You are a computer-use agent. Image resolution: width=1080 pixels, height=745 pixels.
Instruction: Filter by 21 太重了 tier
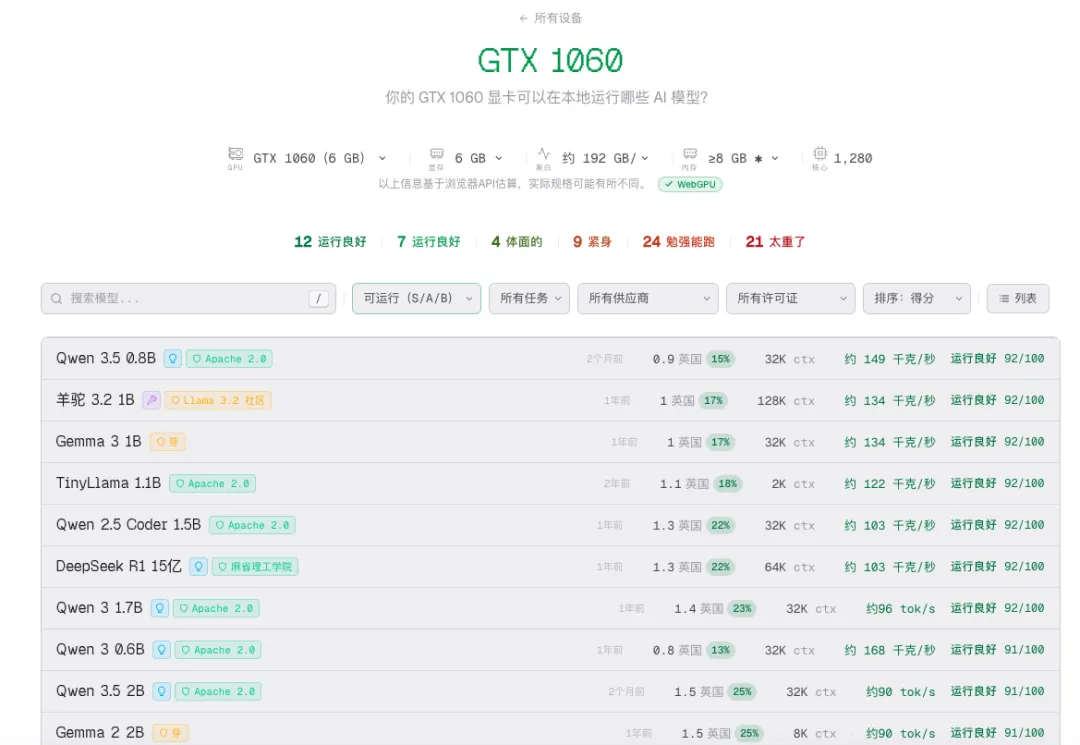click(x=776, y=242)
